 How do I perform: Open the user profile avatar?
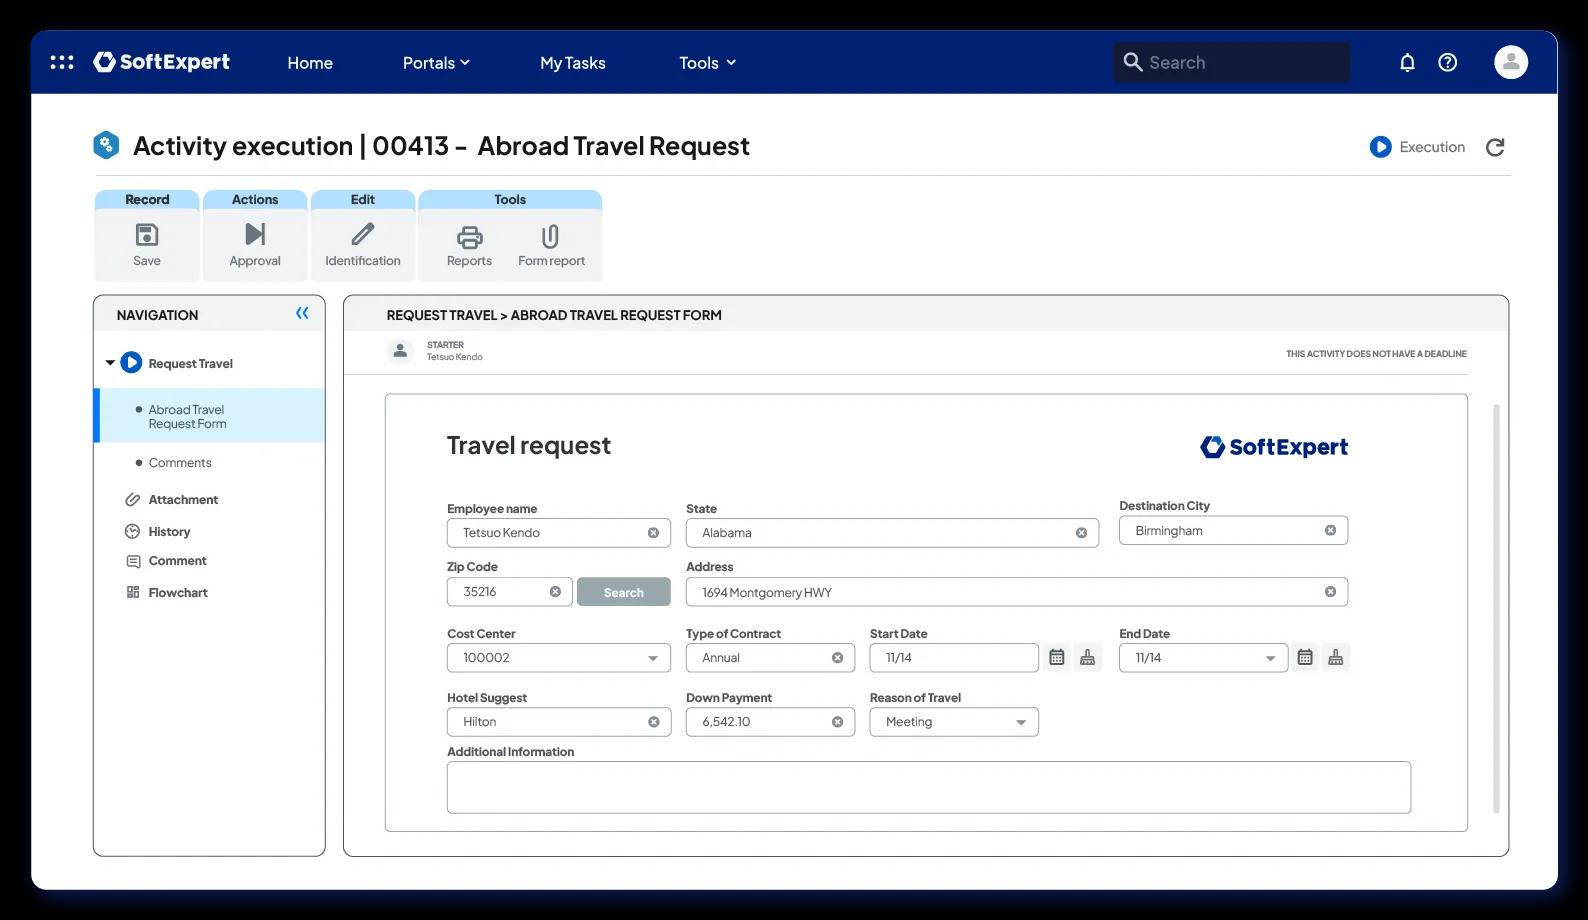[x=1510, y=62]
